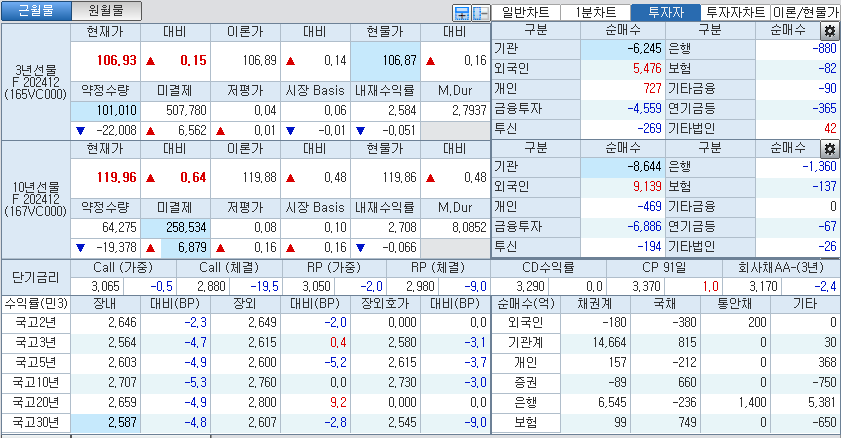The image size is (841, 438).
Task: Click 3년선물 current price 106.93
Action: click(x=105, y=61)
